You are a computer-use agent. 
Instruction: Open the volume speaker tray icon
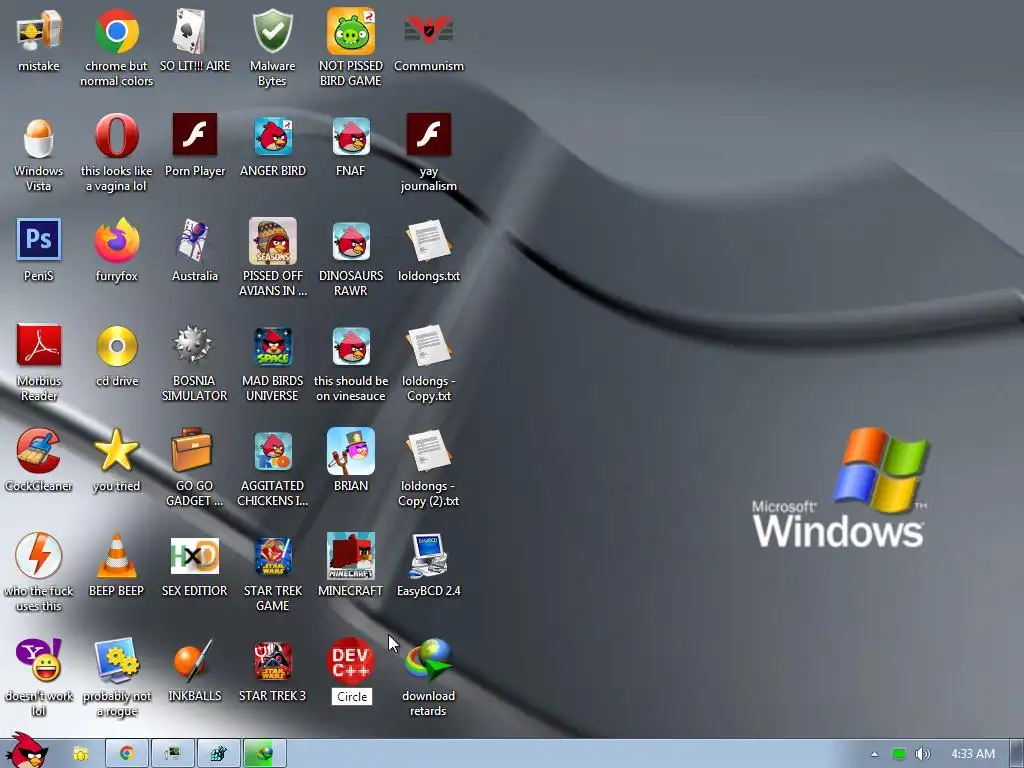pos(923,754)
